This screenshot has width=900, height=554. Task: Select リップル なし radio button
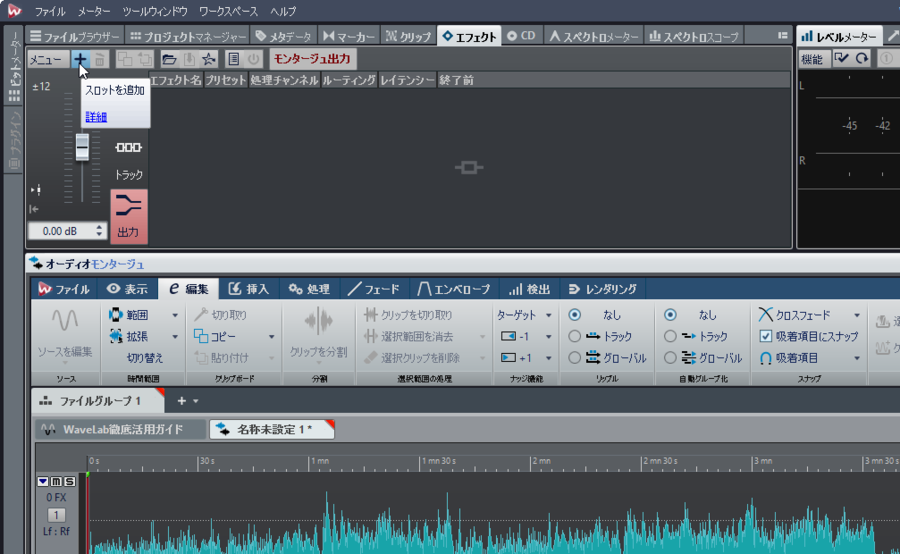tap(574, 315)
